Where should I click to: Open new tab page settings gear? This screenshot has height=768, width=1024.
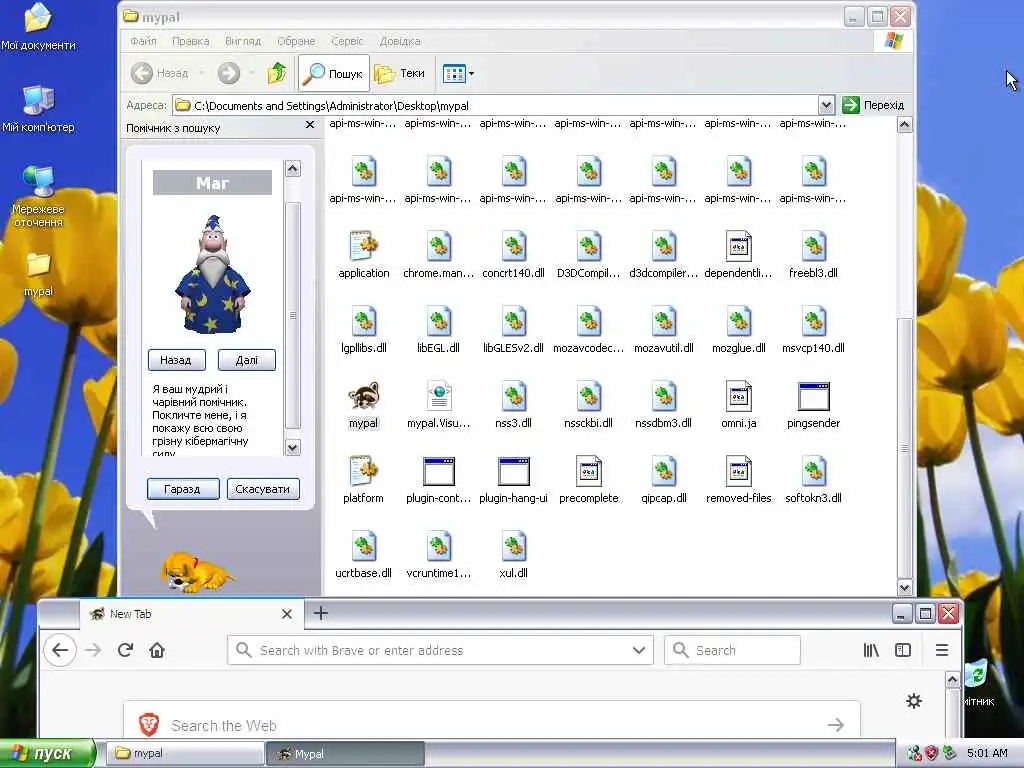coord(914,701)
